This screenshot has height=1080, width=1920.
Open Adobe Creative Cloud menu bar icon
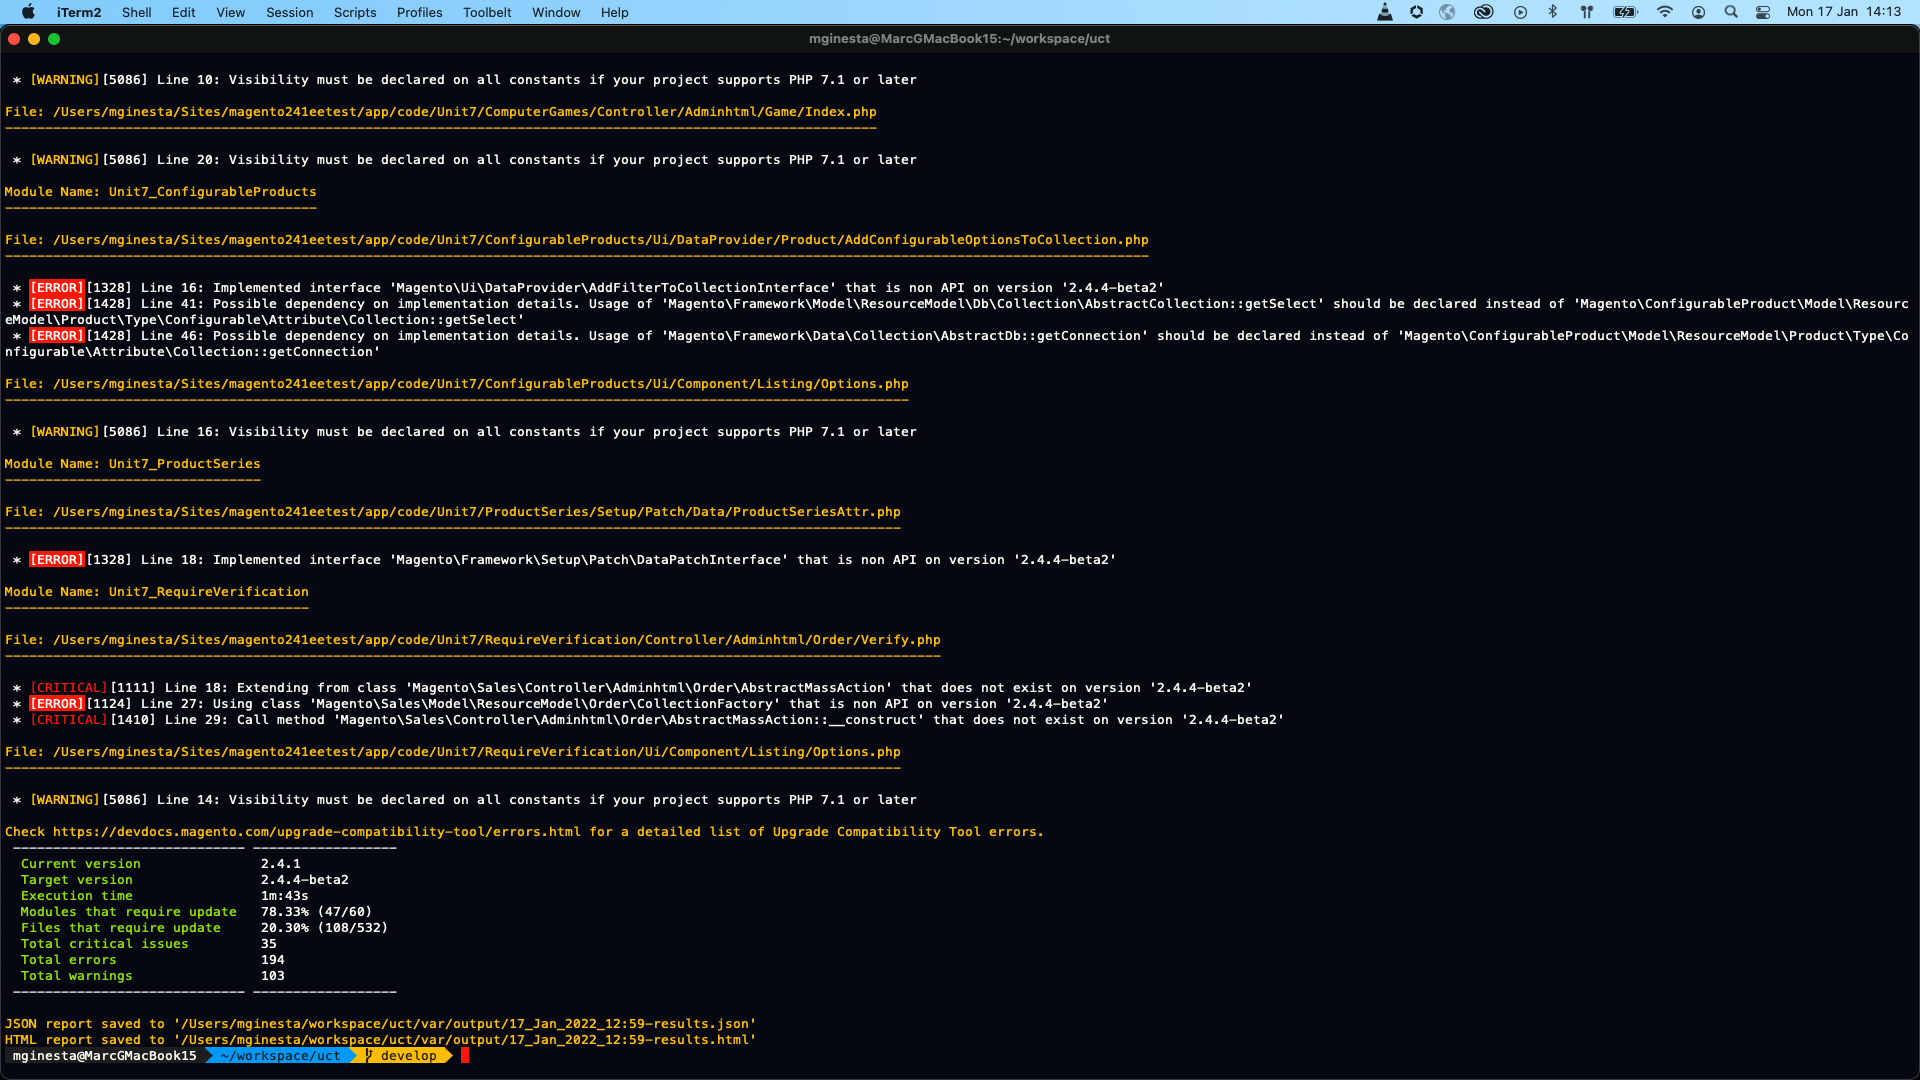[1483, 12]
